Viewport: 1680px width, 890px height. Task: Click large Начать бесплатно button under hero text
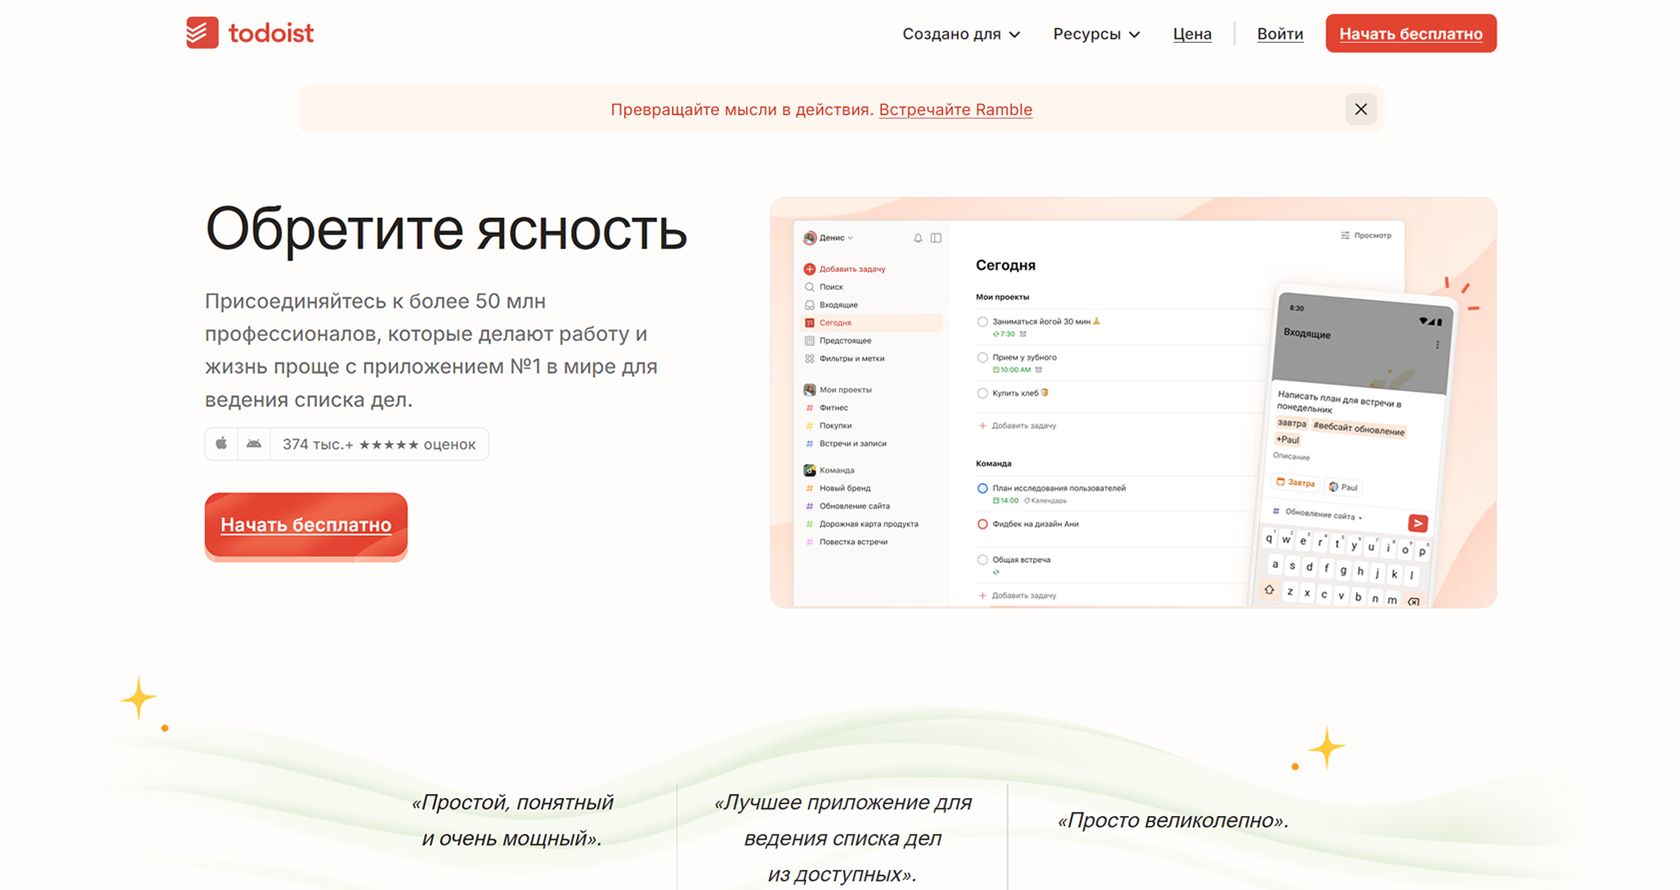click(x=306, y=525)
